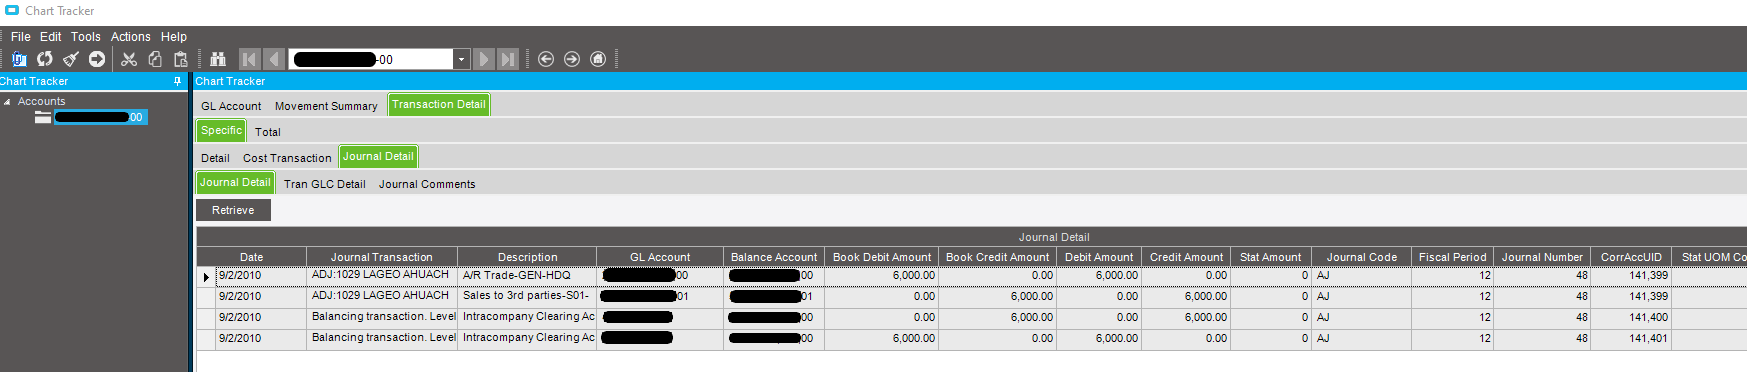Viewport: 1747px width, 372px height.
Task: Switch to the Detail tab
Action: click(215, 158)
